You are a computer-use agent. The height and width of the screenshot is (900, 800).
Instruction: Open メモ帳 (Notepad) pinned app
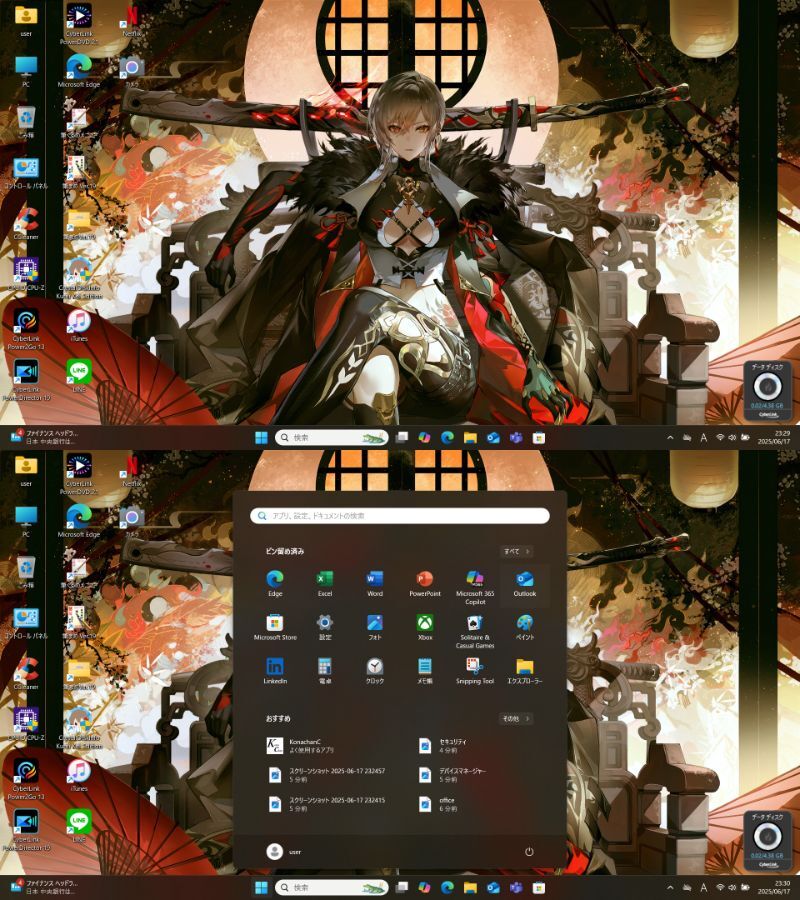pyautogui.click(x=425, y=671)
